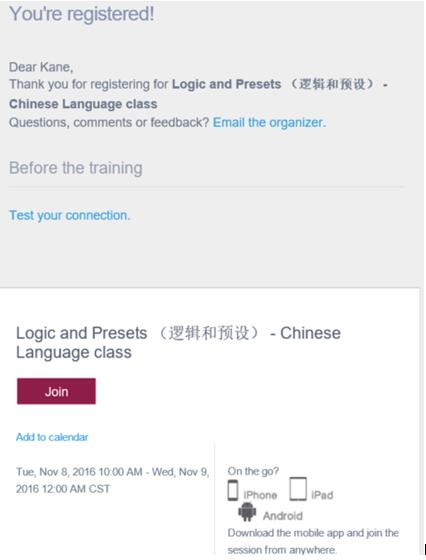Open the iPhone app text label

[260, 495]
